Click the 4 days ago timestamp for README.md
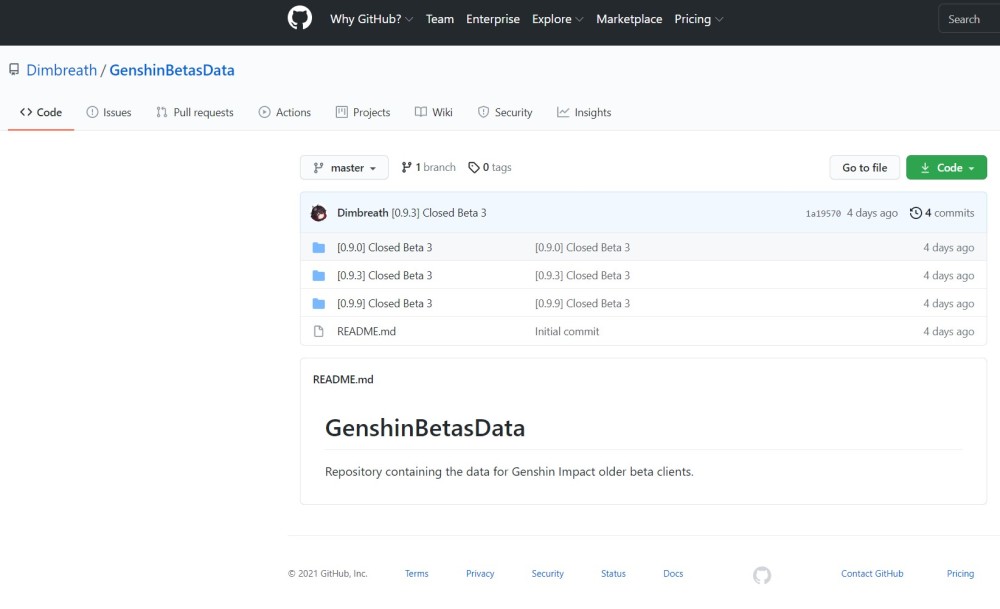 coord(949,332)
